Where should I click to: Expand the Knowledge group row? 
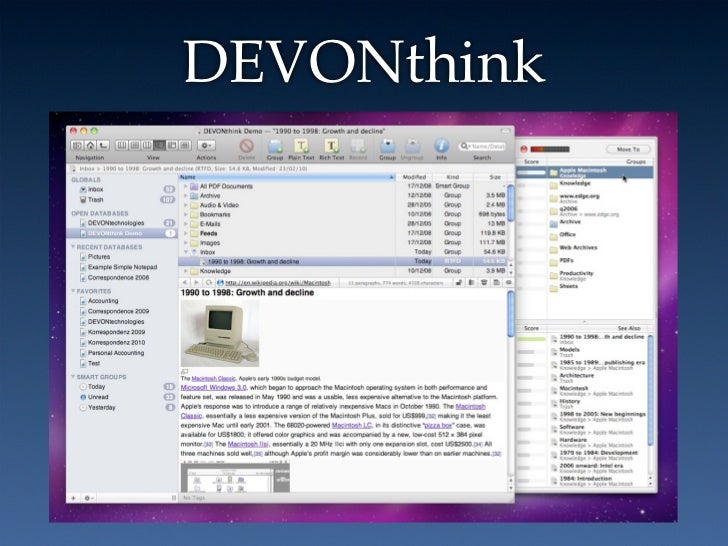click(185, 271)
